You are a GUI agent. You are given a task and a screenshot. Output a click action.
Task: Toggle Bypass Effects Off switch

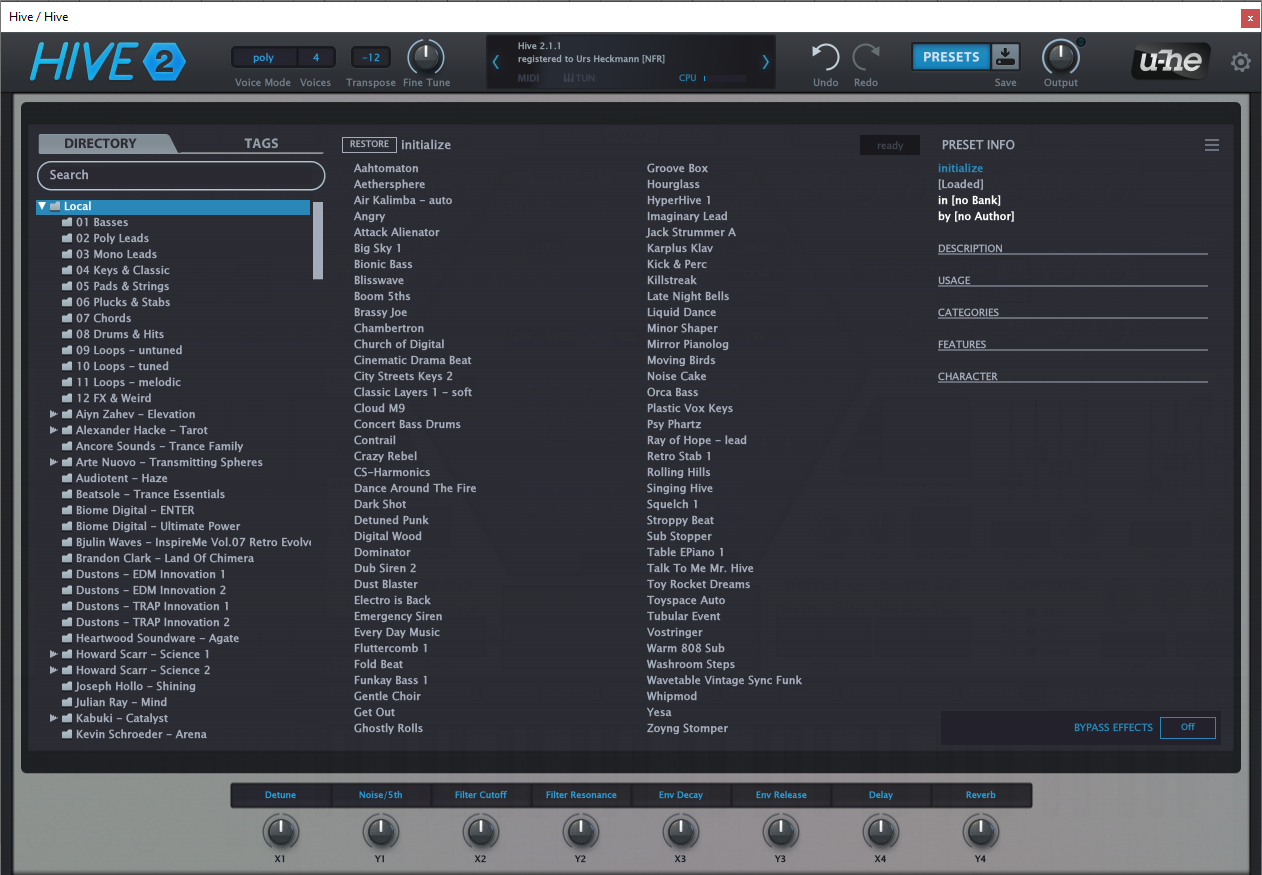click(1188, 727)
